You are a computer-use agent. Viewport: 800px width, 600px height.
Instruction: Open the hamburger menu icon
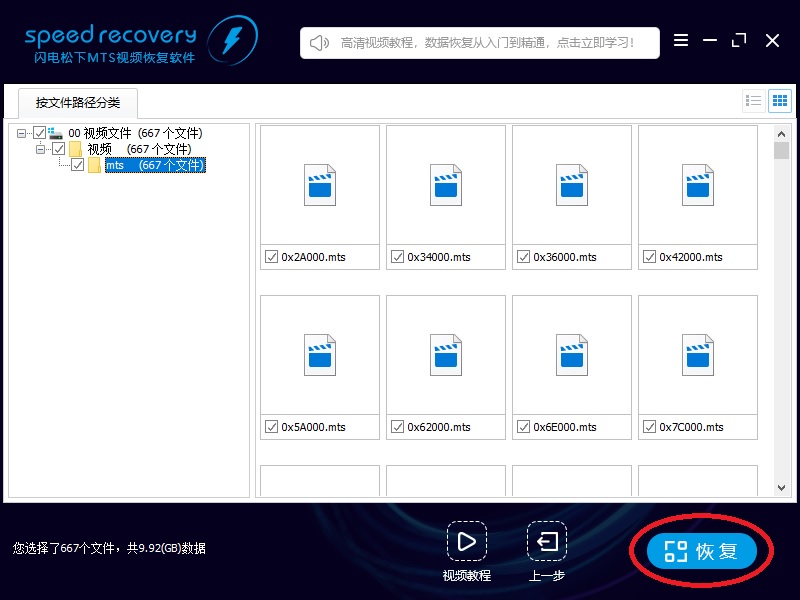point(681,40)
